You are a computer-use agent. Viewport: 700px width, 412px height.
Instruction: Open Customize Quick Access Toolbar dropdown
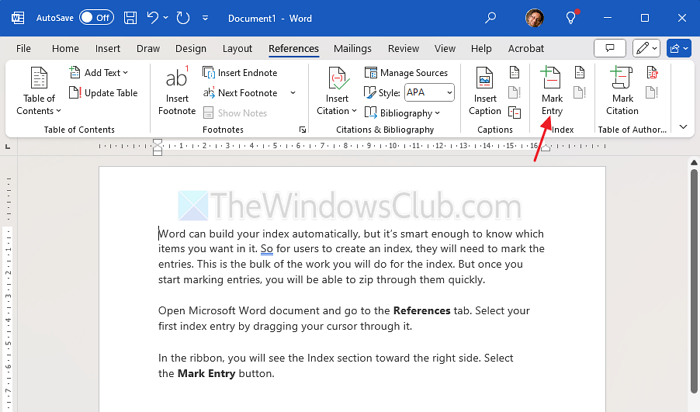click(205, 18)
